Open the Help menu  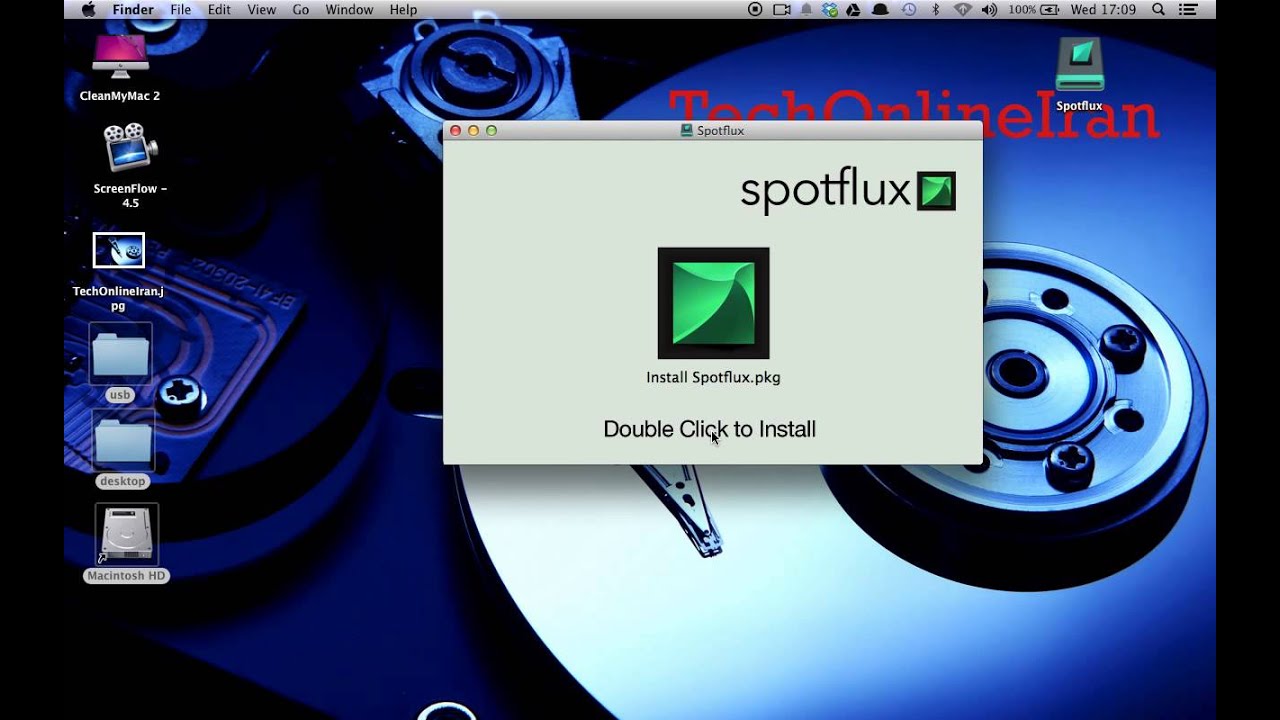click(403, 9)
